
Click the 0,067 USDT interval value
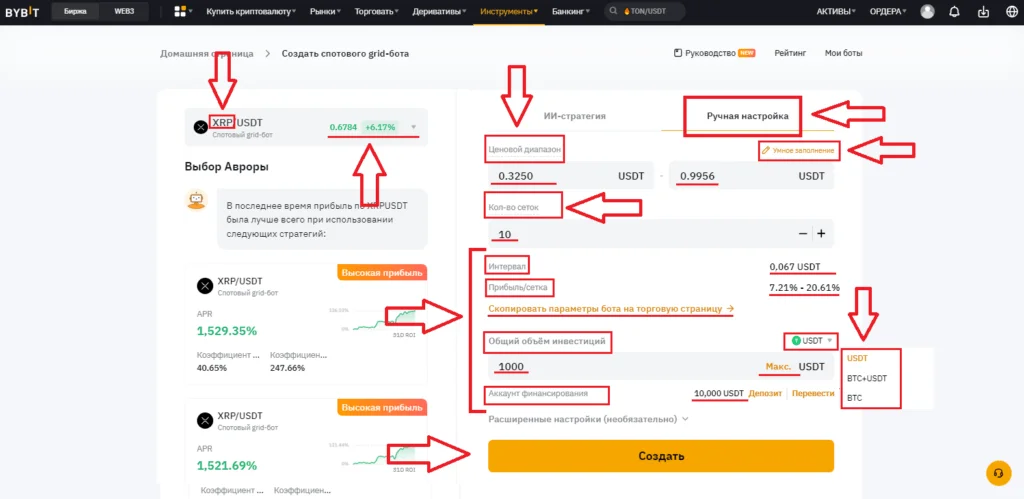pos(795,266)
